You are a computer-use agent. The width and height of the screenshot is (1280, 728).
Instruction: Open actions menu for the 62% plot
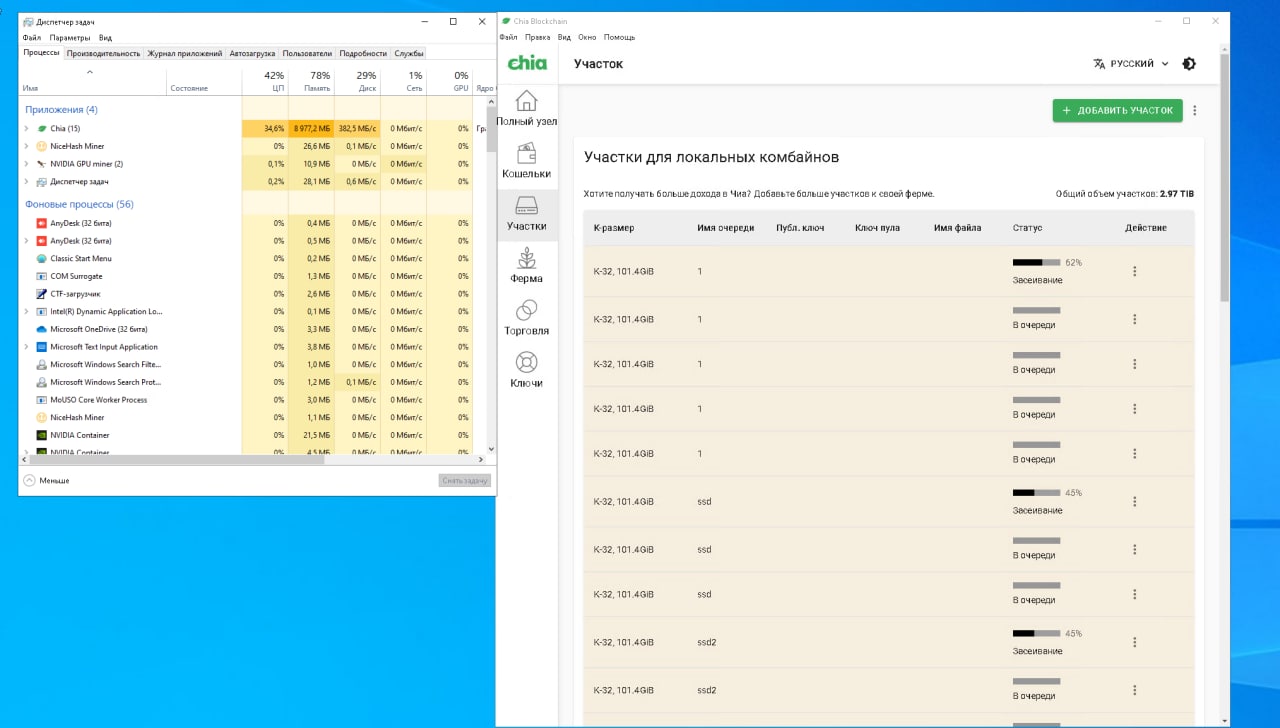click(1134, 271)
